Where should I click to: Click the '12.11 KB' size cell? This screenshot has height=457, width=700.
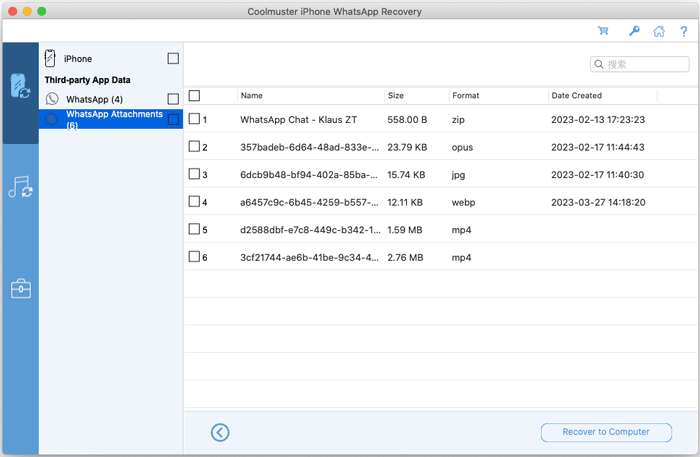pos(405,203)
